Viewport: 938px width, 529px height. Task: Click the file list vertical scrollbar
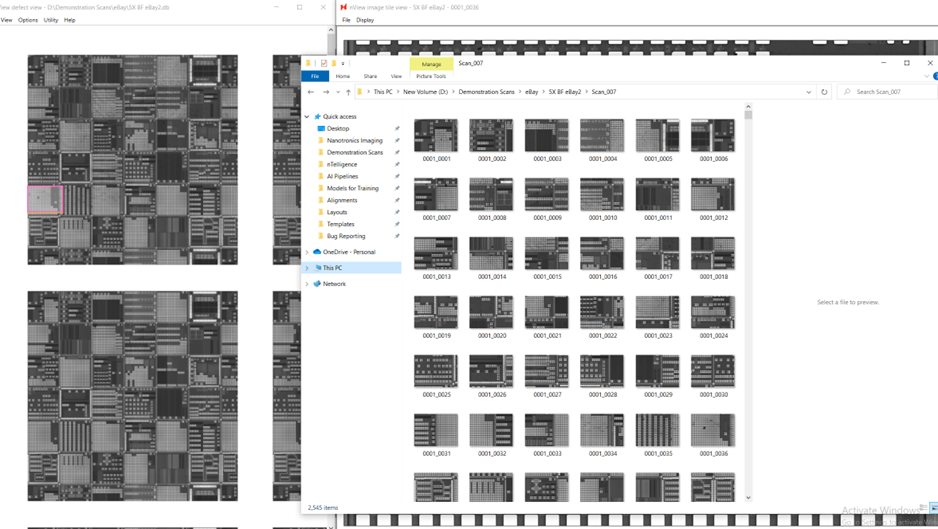coord(748,300)
